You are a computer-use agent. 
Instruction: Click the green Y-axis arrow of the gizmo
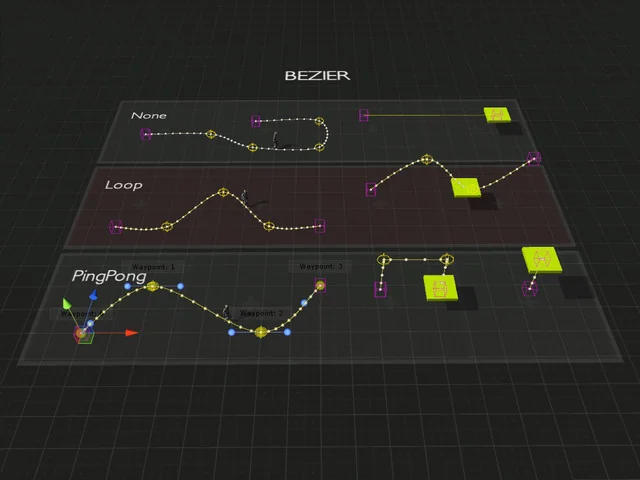(67, 303)
